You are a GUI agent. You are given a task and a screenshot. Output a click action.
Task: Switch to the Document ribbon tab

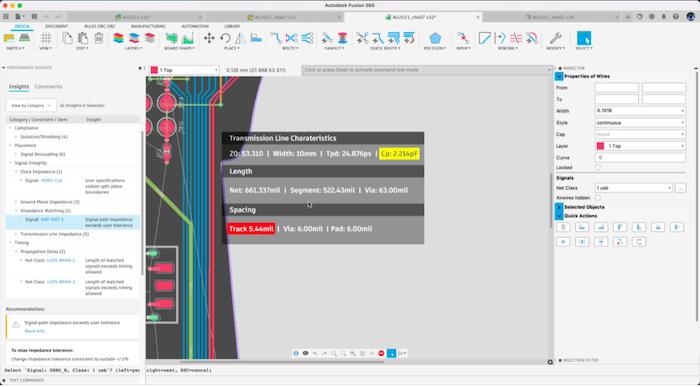[x=56, y=26]
